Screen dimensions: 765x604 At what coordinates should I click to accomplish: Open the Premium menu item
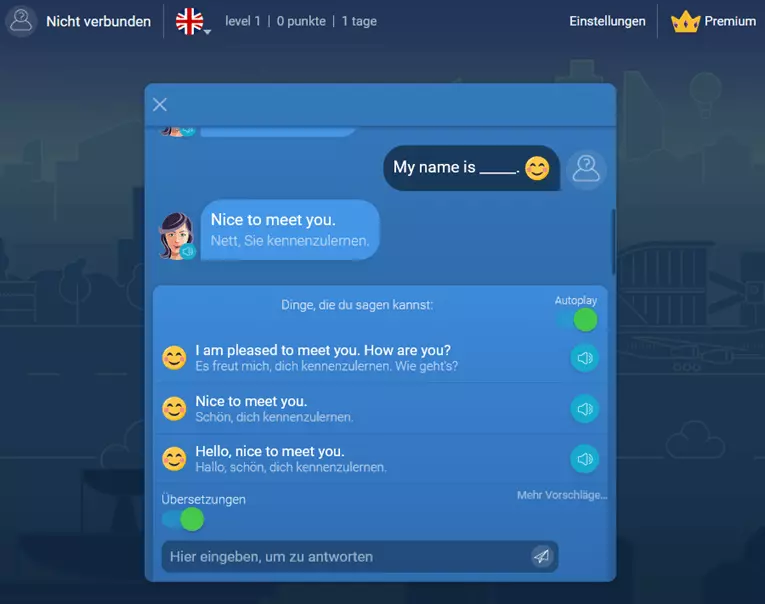730,21
